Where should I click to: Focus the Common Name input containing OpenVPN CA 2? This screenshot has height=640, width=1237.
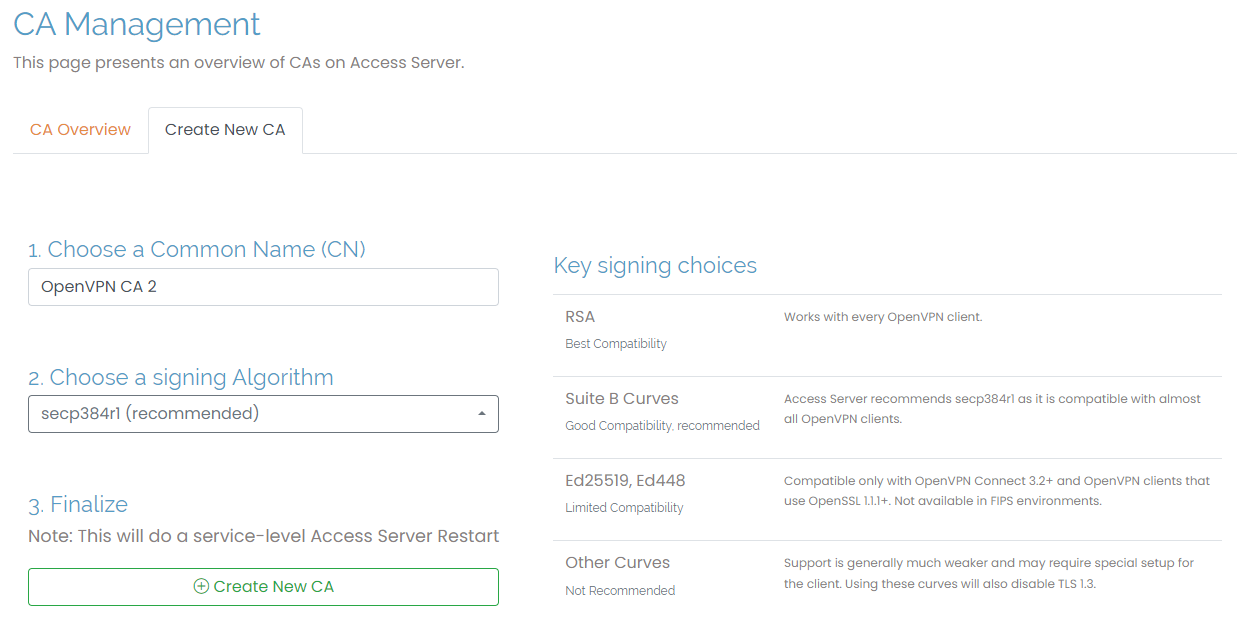[262, 287]
